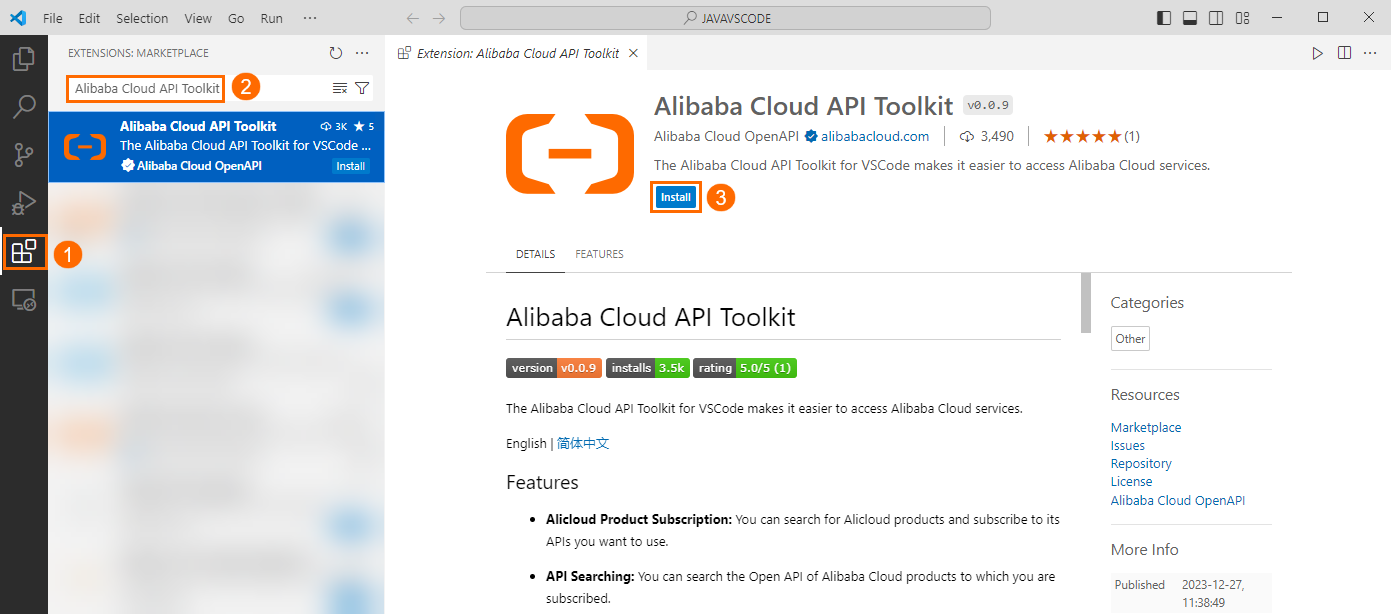Viewport: 1391px width, 614px height.
Task: Go back with the navigation arrow
Action: click(x=413, y=18)
